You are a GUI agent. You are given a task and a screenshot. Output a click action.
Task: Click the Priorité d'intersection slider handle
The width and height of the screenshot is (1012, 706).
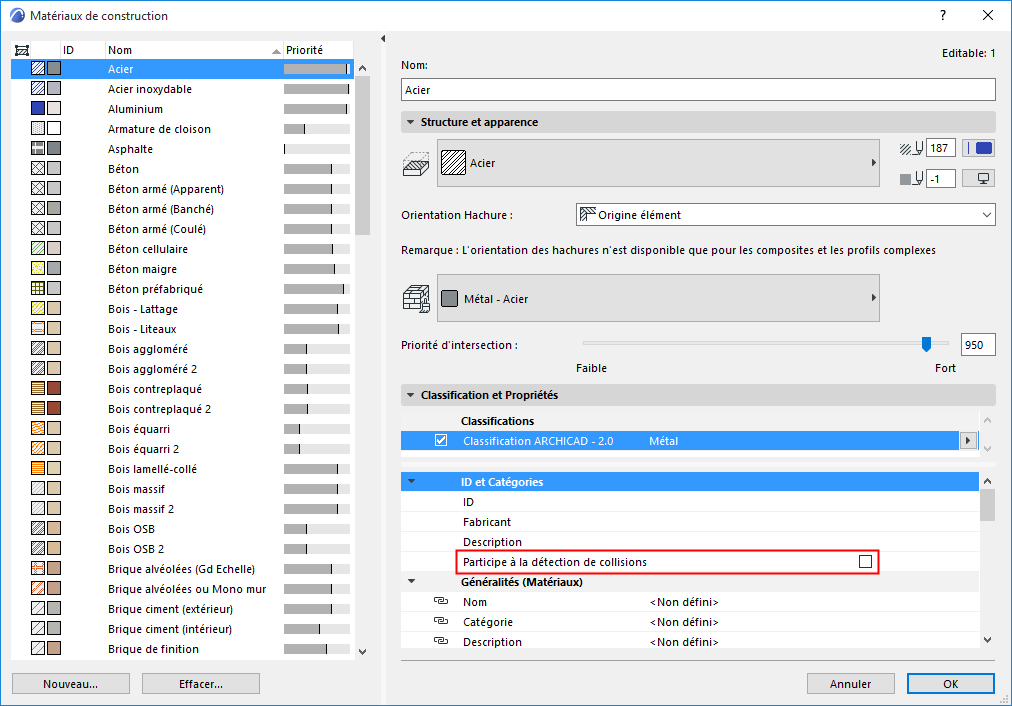click(926, 343)
